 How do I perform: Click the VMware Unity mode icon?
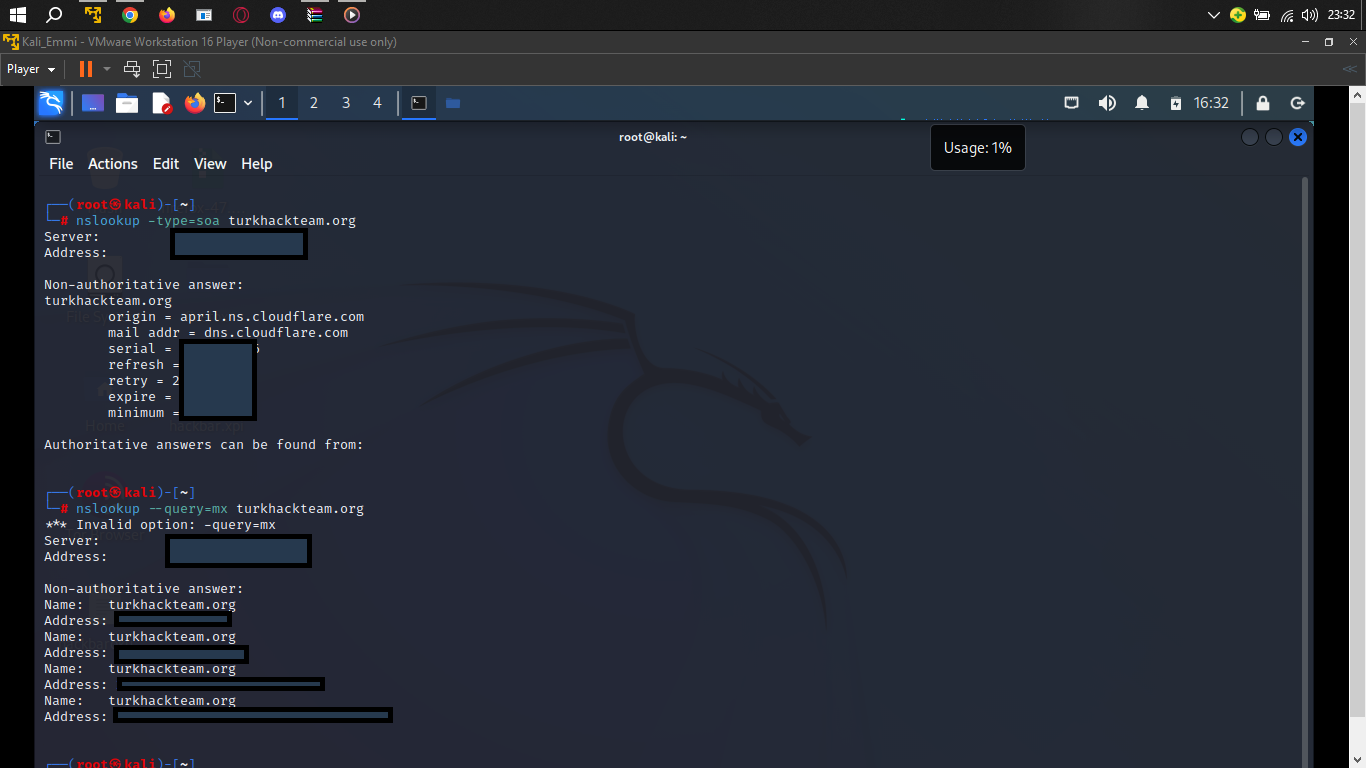192,69
